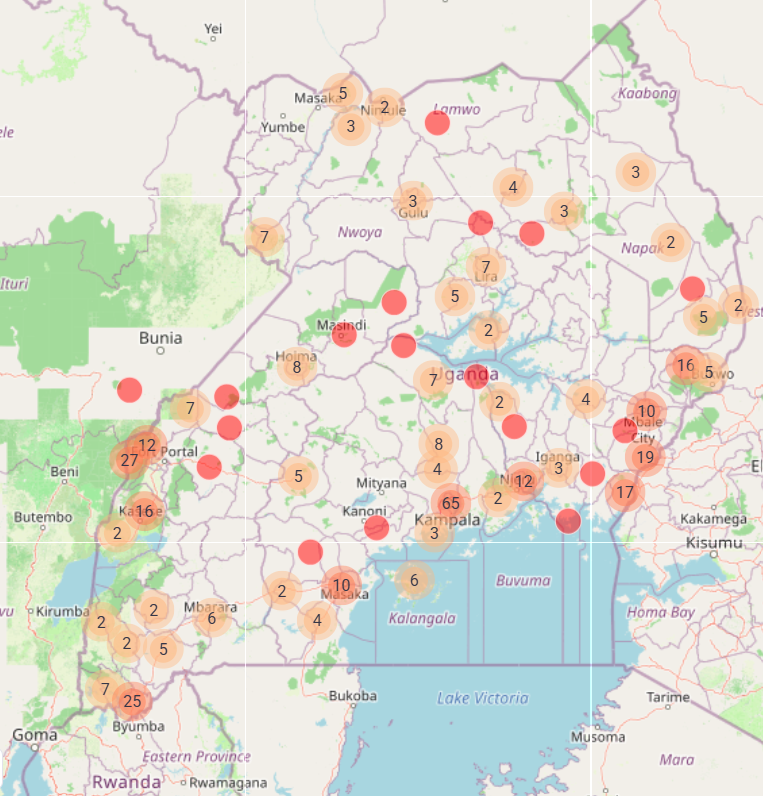Screen dimensions: 763x796
Task: Click the Eastern Province label
Action: [196, 756]
